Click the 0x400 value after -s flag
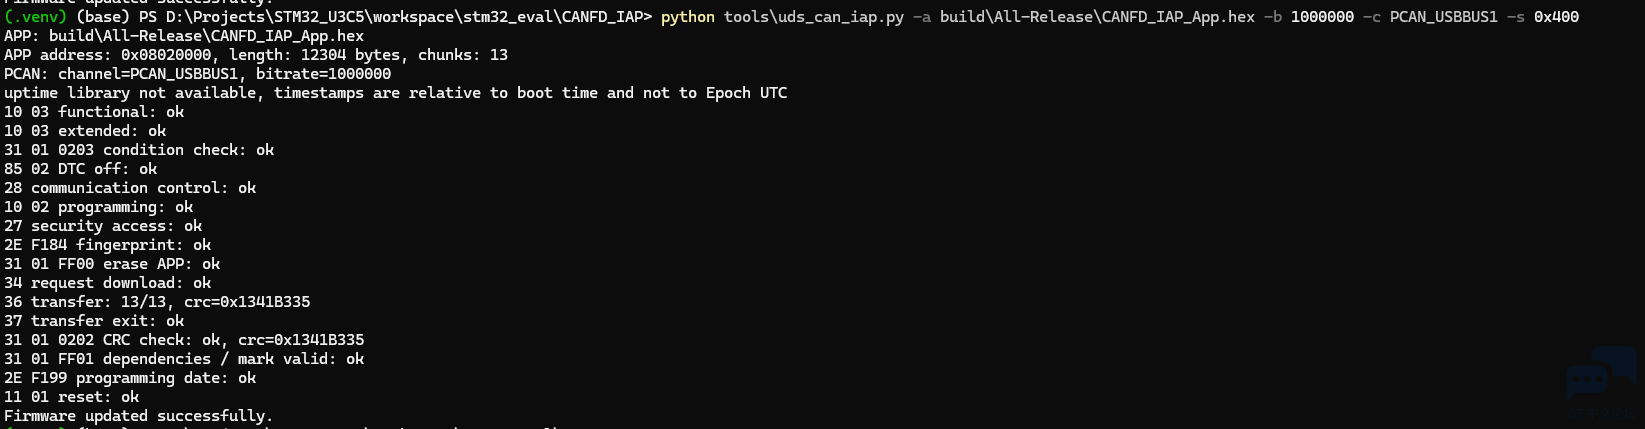Screen dimensions: 1645x429 pyautogui.click(x=1556, y=17)
